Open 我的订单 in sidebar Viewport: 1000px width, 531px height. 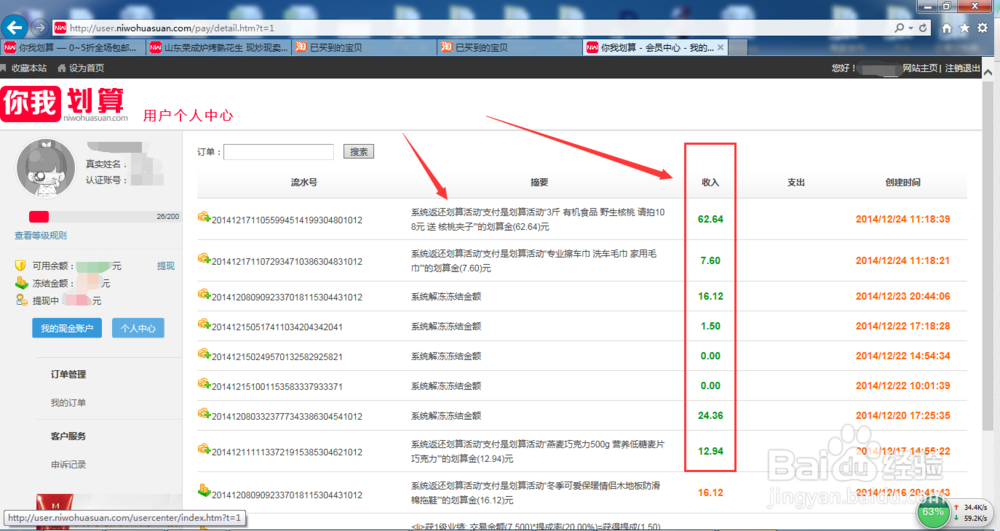coord(68,403)
